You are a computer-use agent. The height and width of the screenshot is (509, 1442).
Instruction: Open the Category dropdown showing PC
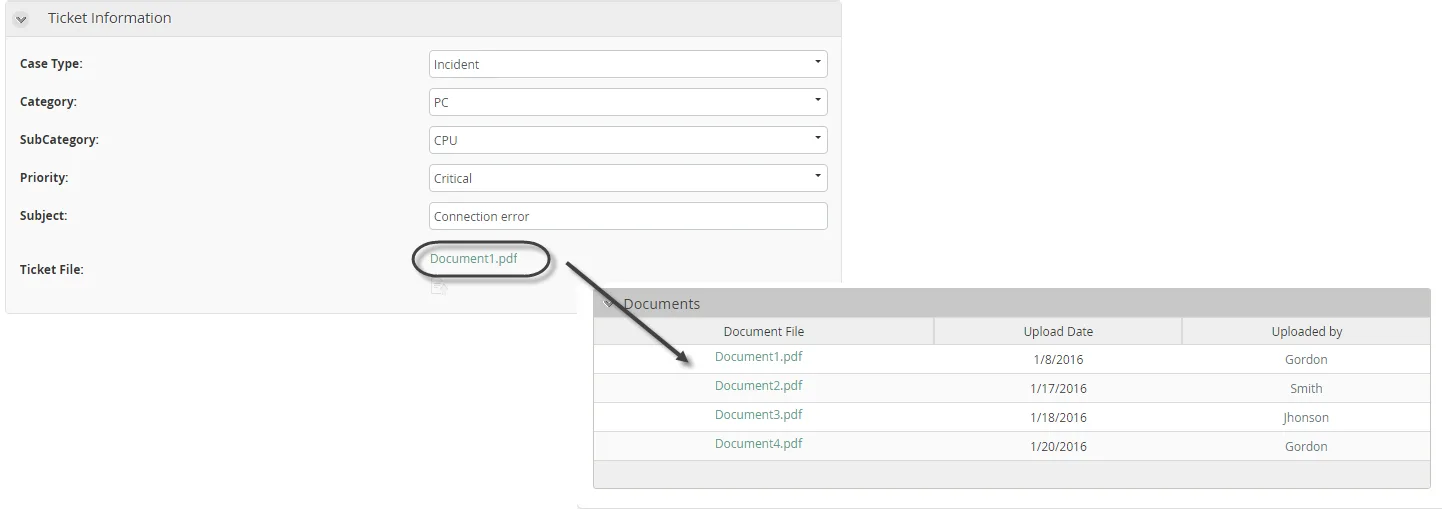point(628,102)
